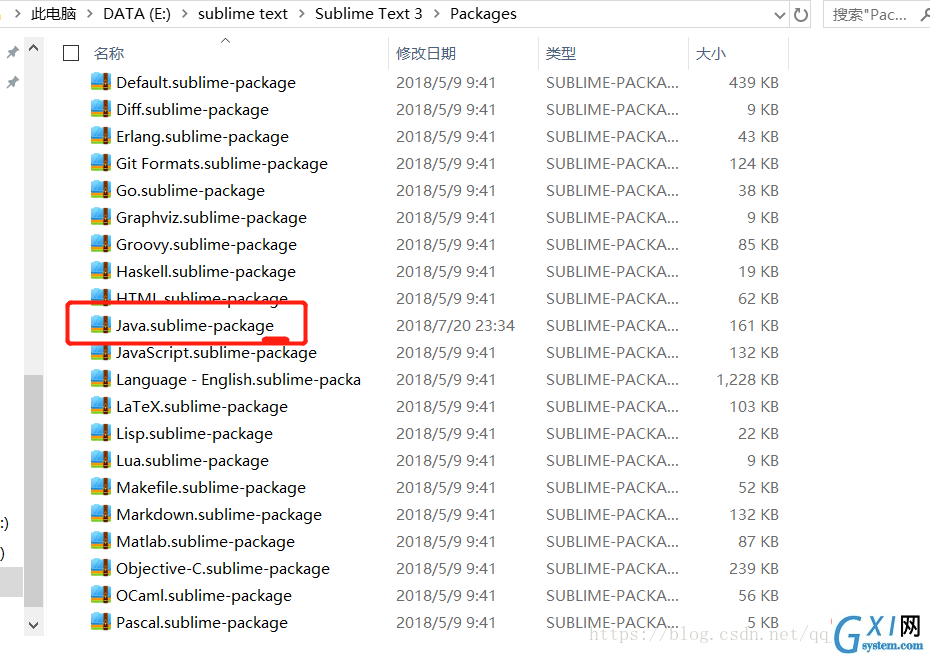930x654 pixels.
Task: Sort files by the 大小 column header
Action: (x=711, y=53)
